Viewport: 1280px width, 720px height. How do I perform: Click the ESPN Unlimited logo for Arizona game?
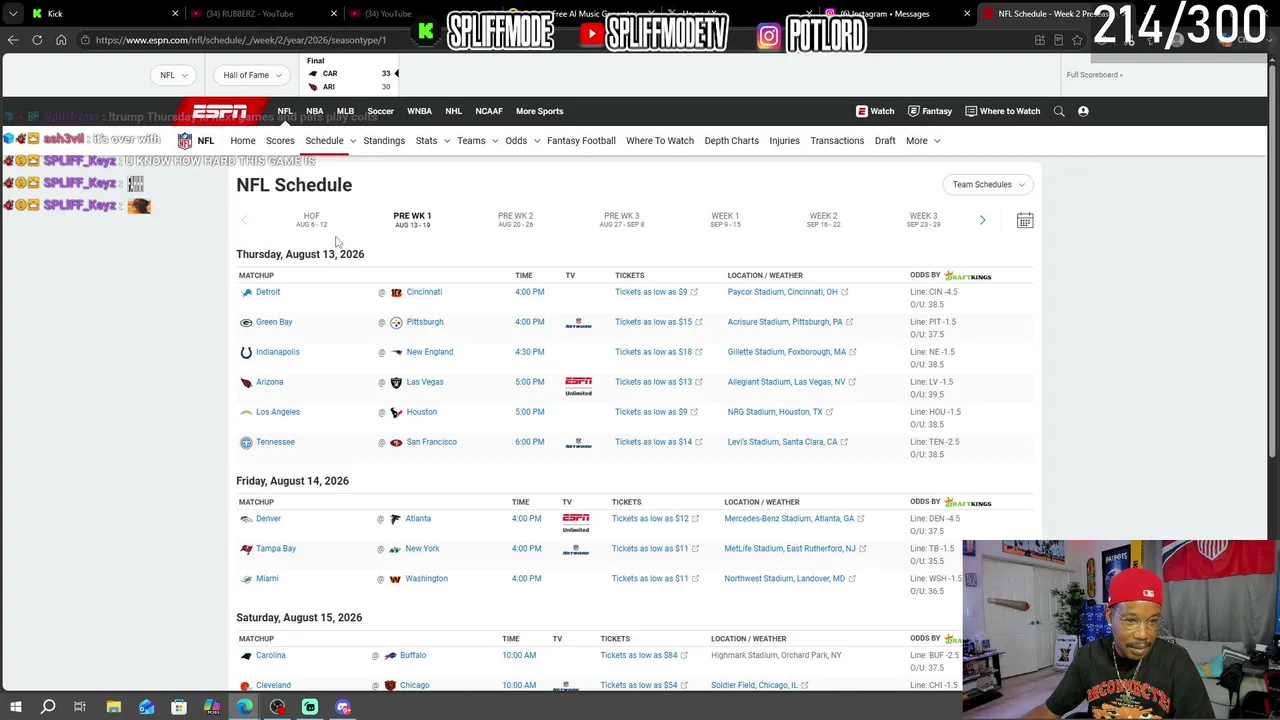[578, 386]
